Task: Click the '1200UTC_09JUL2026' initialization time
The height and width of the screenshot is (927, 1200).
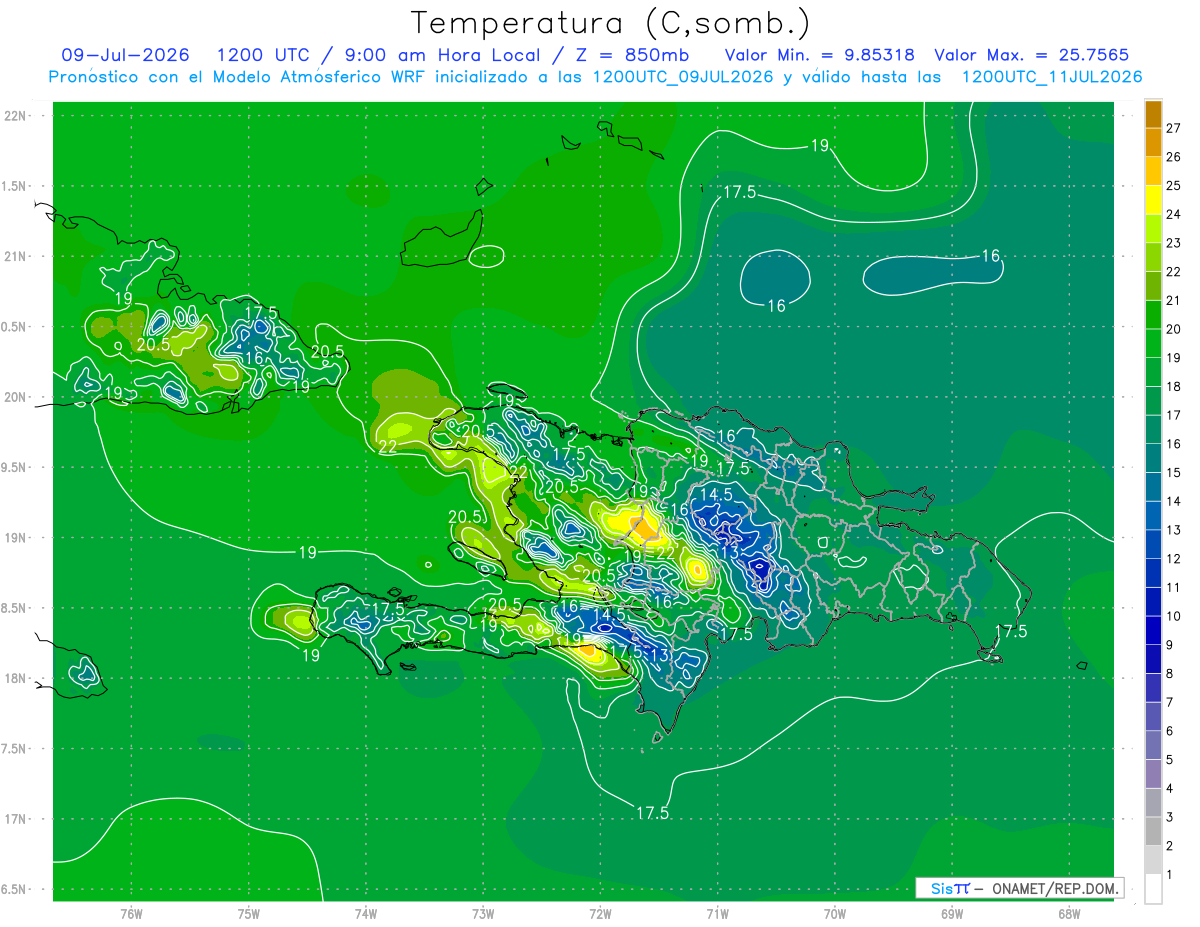Action: pyautogui.click(x=683, y=77)
